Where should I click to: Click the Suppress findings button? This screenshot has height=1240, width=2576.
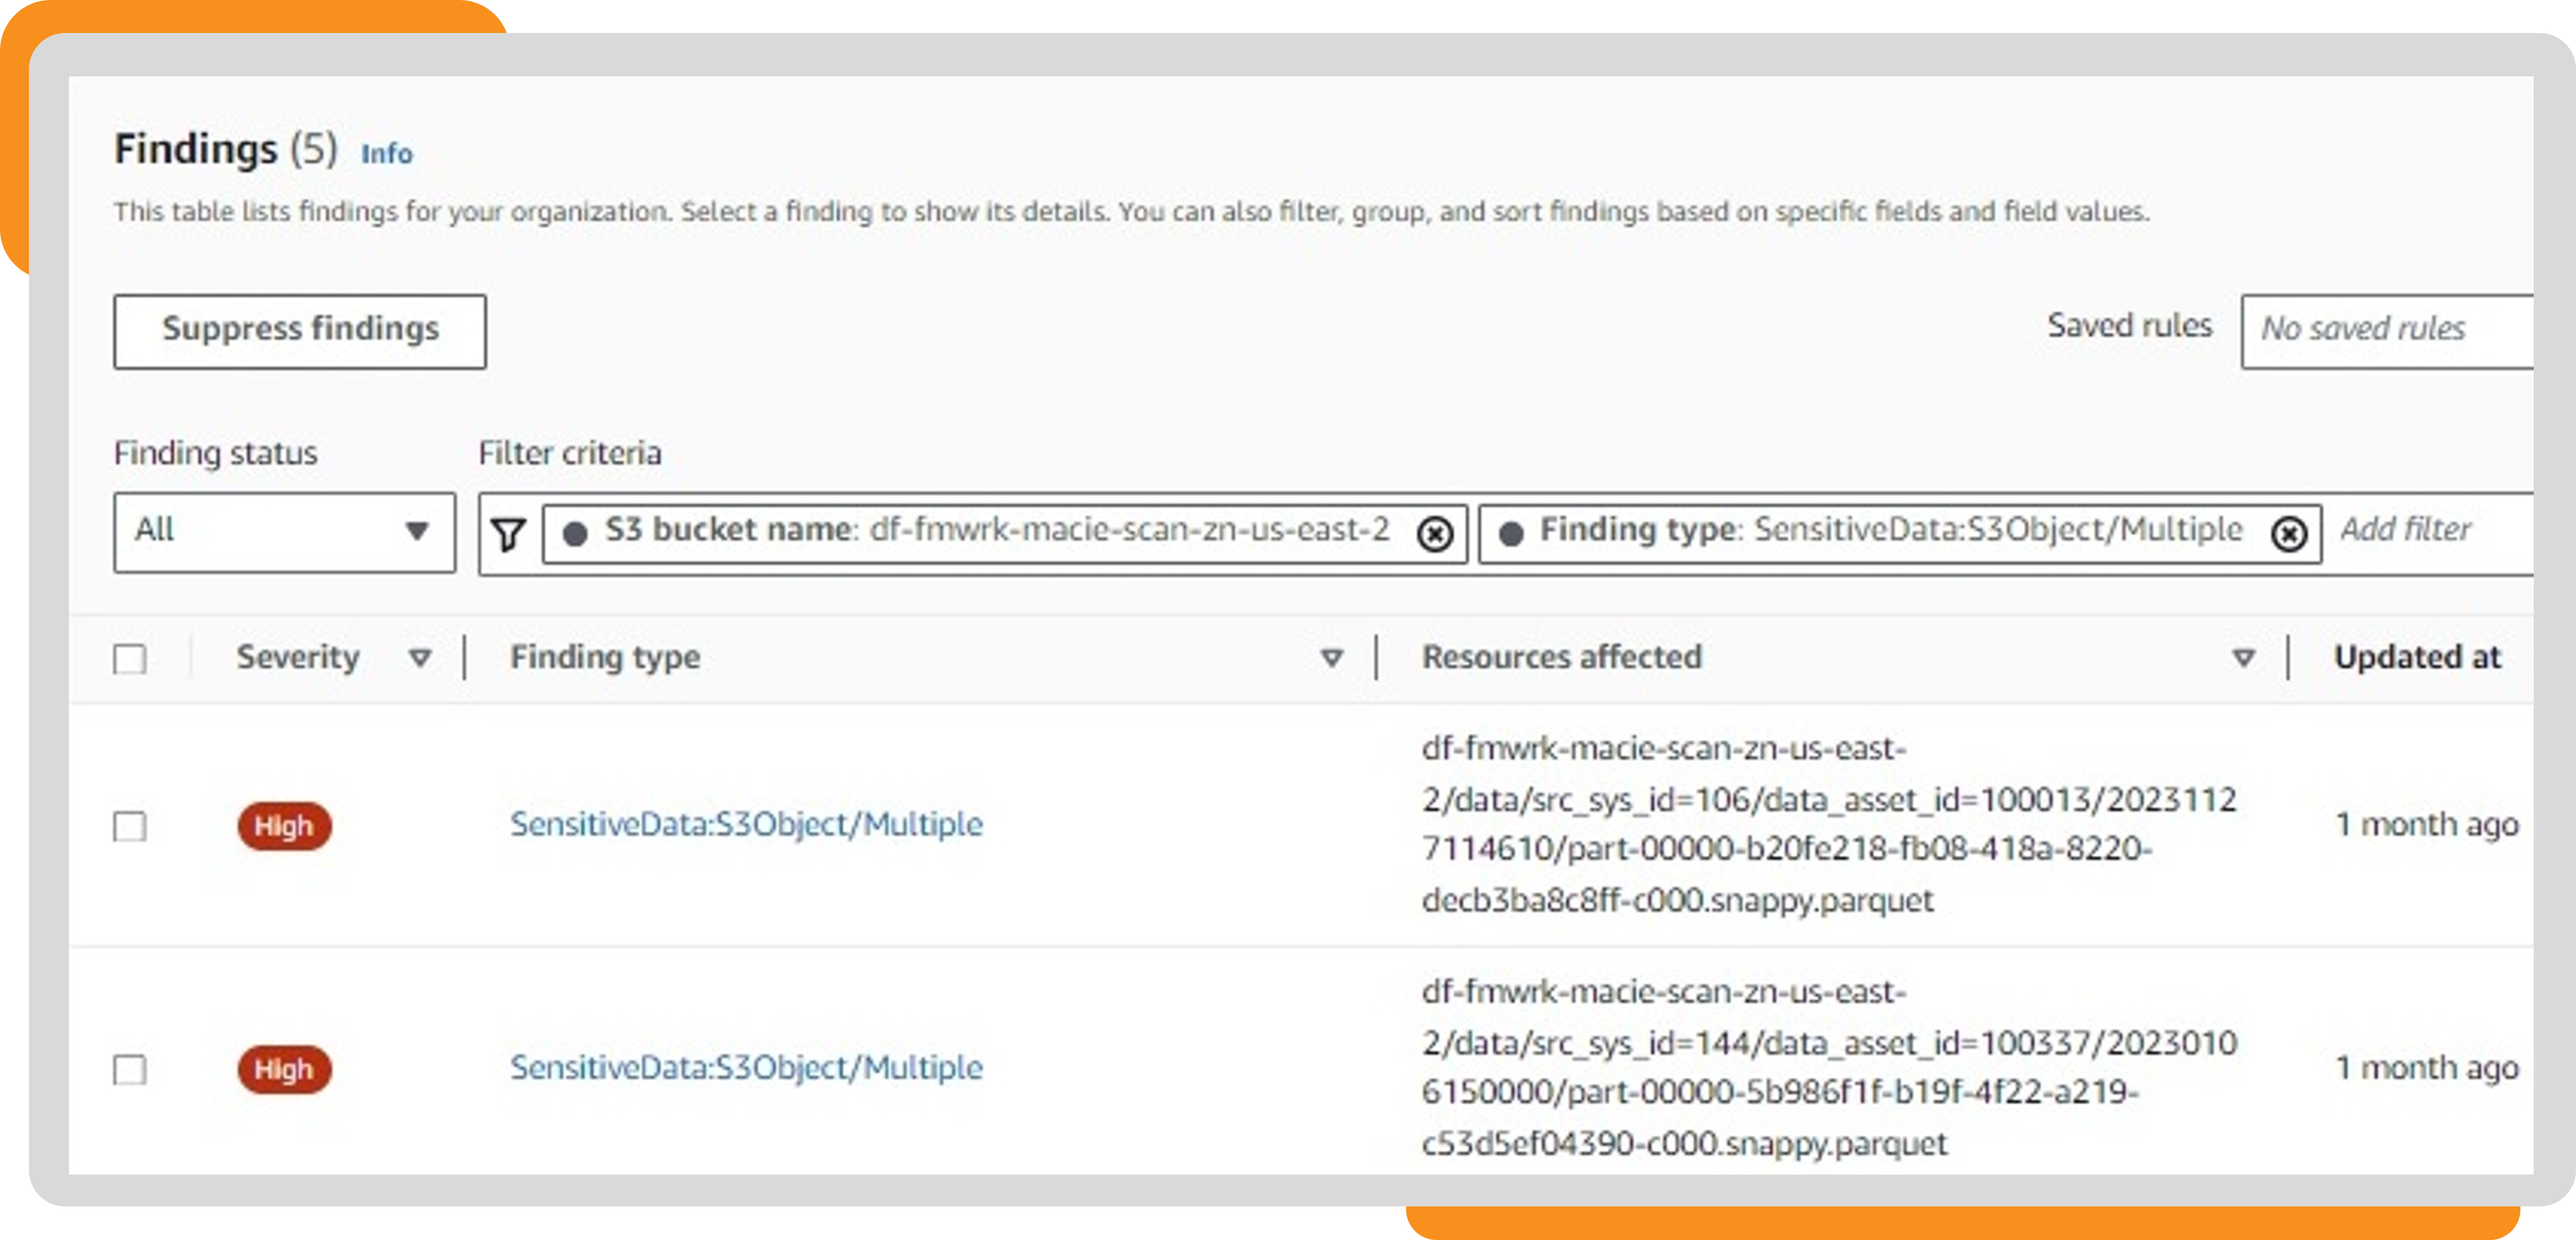click(x=300, y=331)
